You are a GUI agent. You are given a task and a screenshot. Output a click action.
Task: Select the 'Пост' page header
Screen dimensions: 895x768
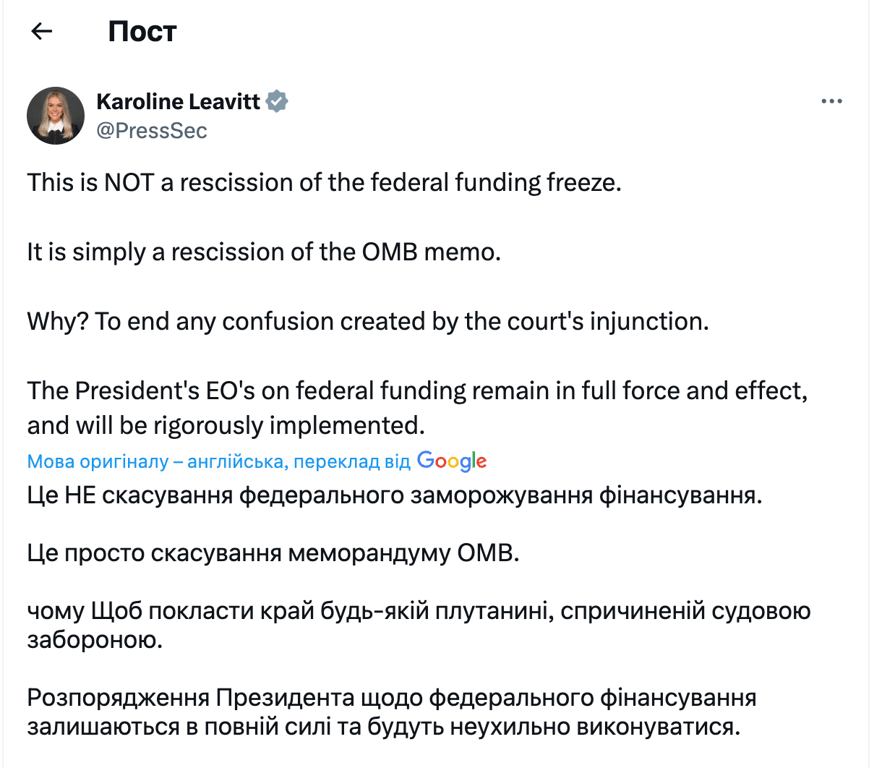tap(141, 31)
